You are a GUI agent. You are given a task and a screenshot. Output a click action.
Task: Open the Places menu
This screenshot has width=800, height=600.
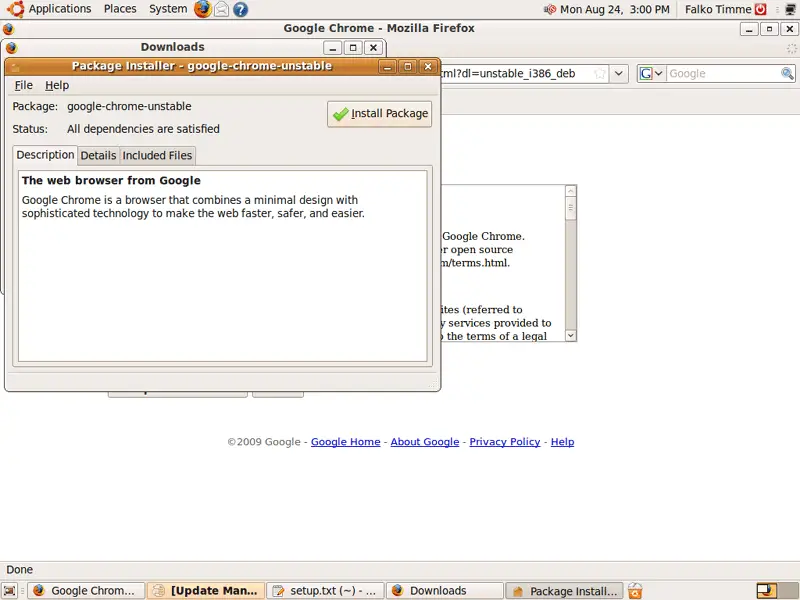point(120,9)
